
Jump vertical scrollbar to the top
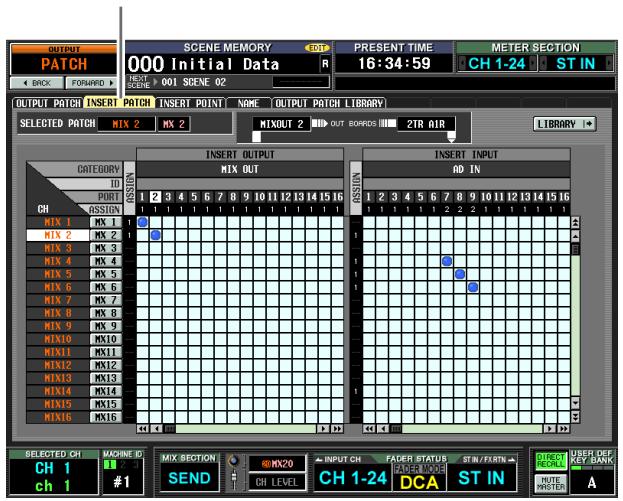(x=575, y=222)
